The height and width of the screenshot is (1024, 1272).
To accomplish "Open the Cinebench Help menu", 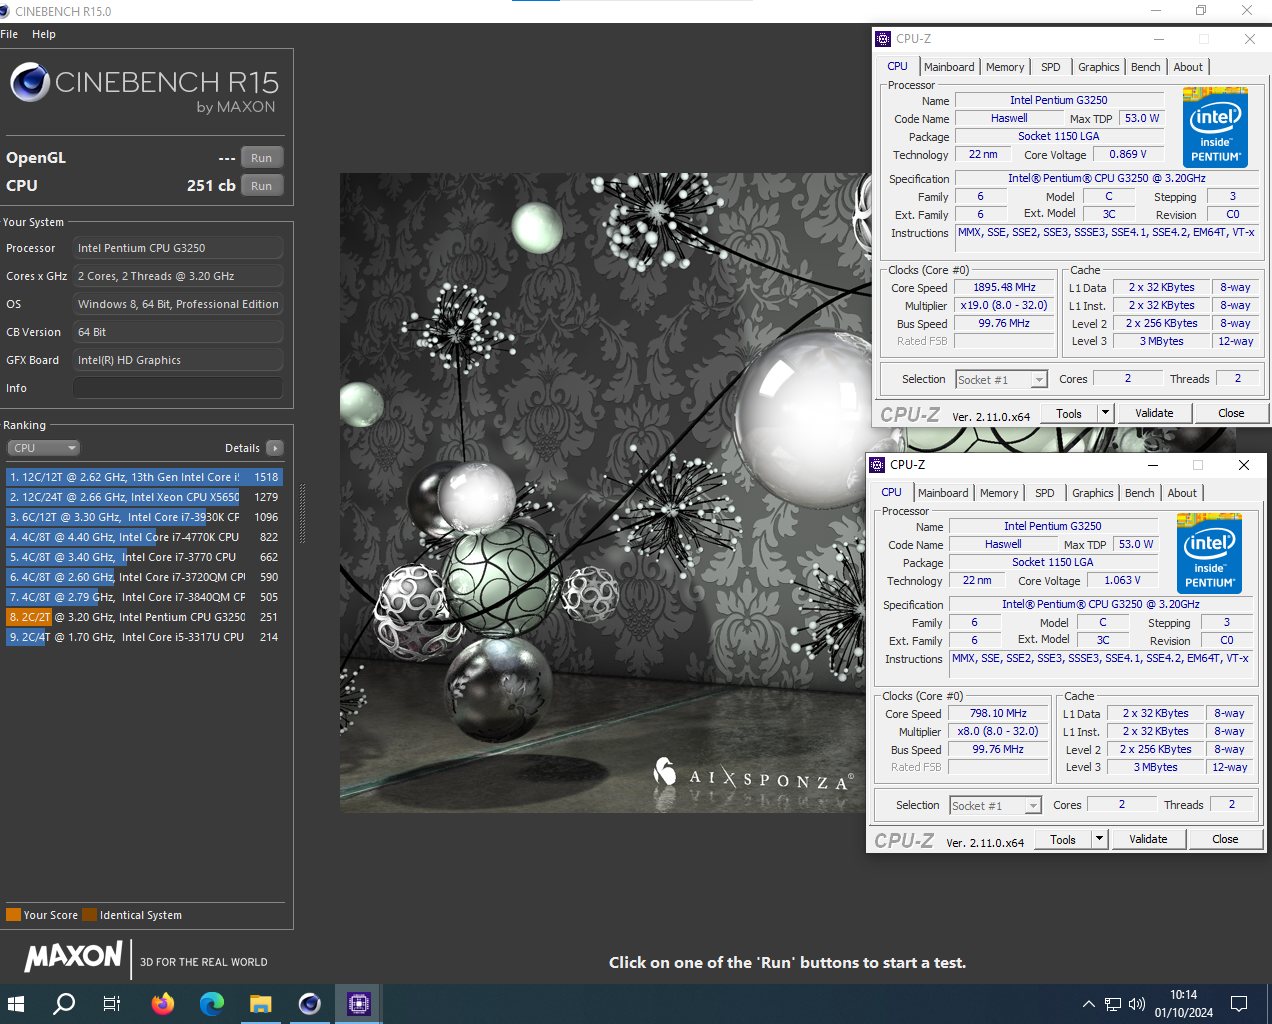I will 44,34.
